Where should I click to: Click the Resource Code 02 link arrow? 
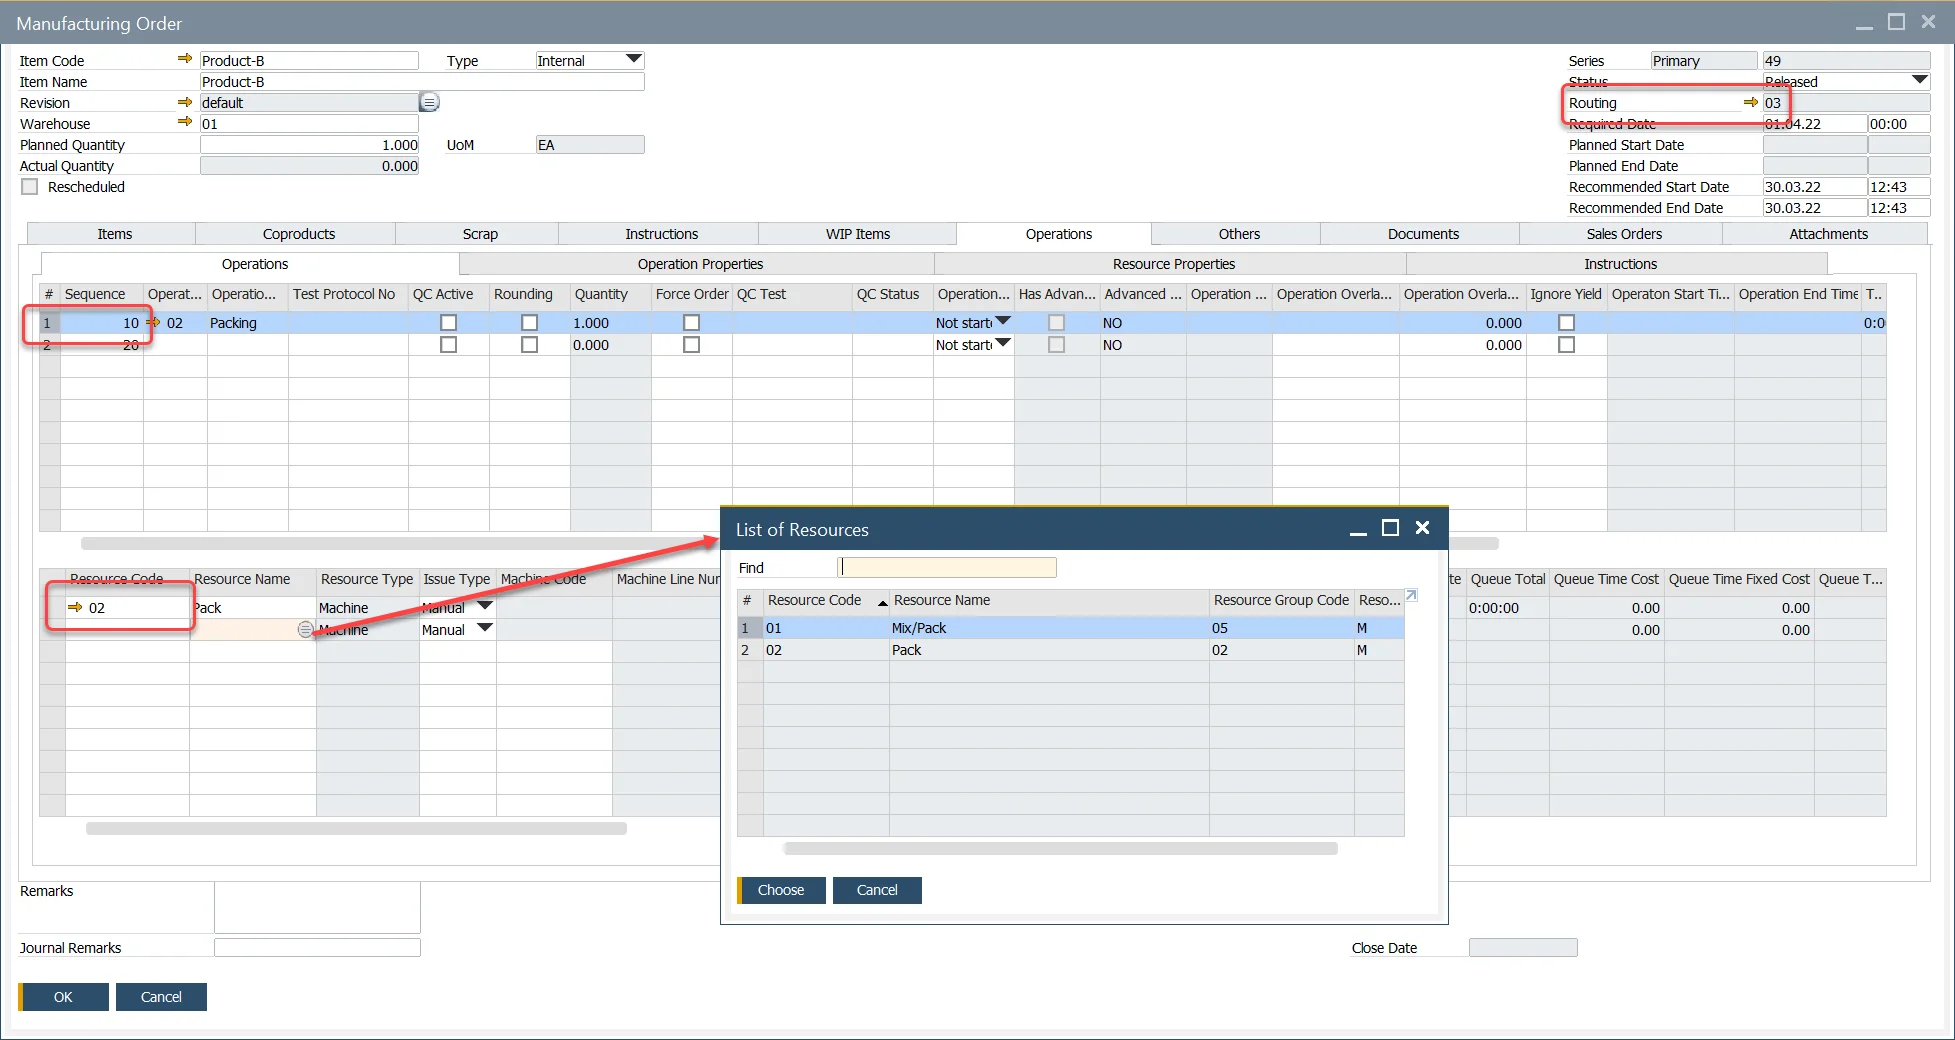(75, 607)
